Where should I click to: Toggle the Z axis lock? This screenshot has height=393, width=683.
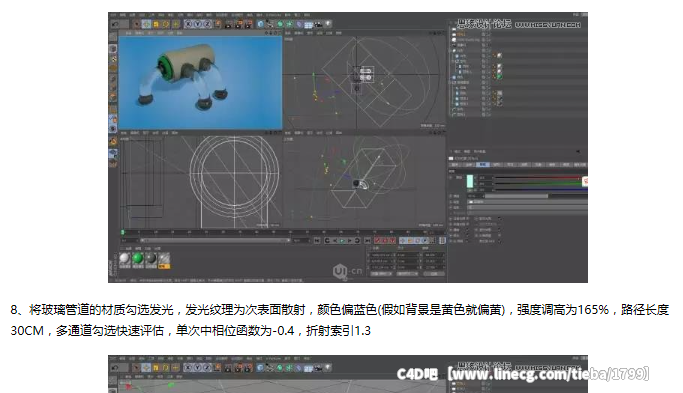pos(207,24)
